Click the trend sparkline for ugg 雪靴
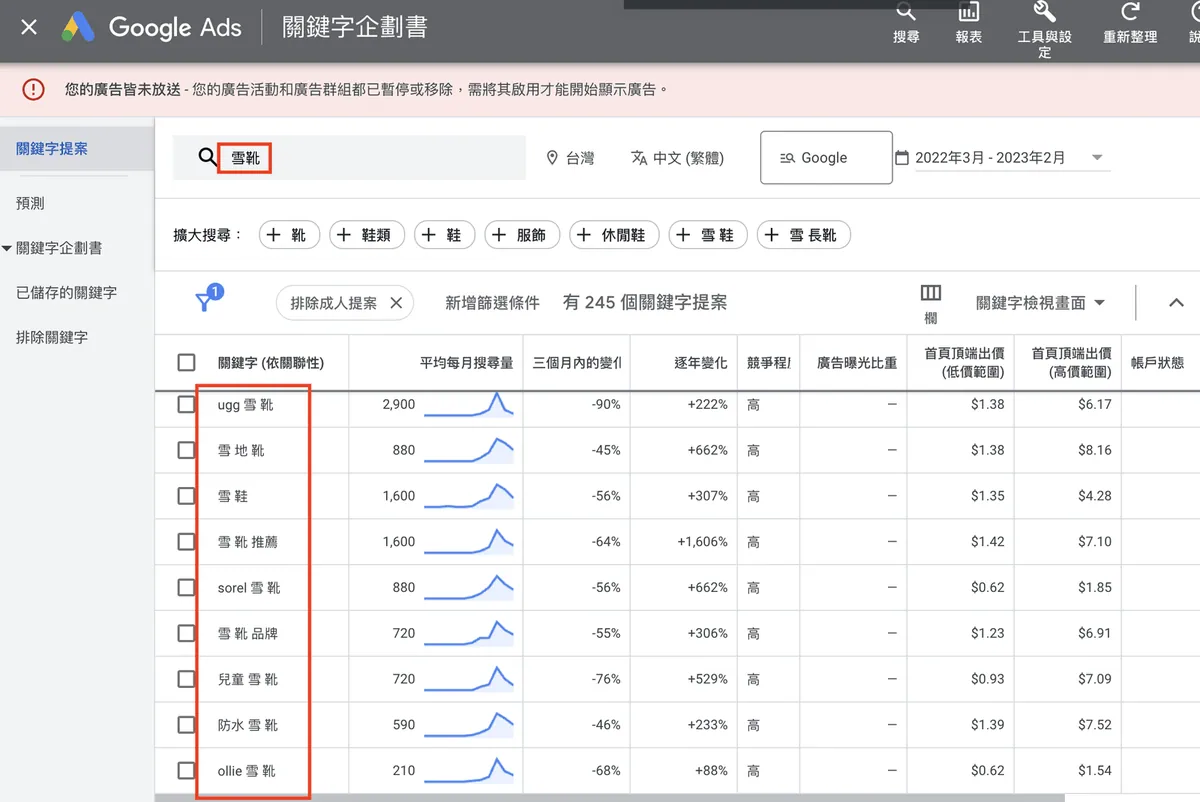Image resolution: width=1200 pixels, height=802 pixels. (468, 404)
